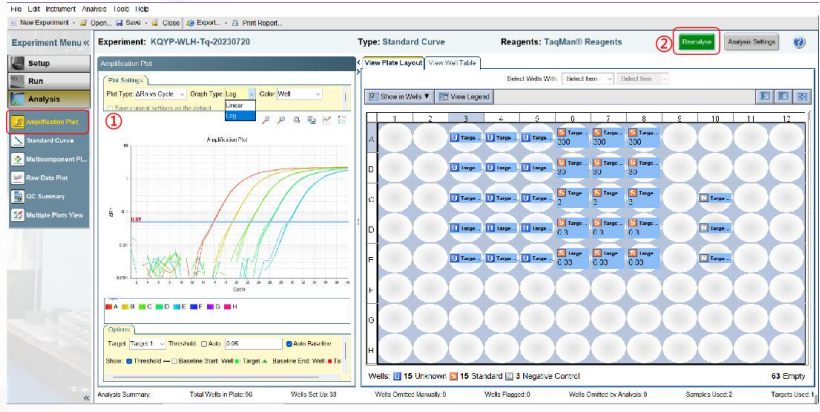Open the Plot Type dropdown

[160, 93]
